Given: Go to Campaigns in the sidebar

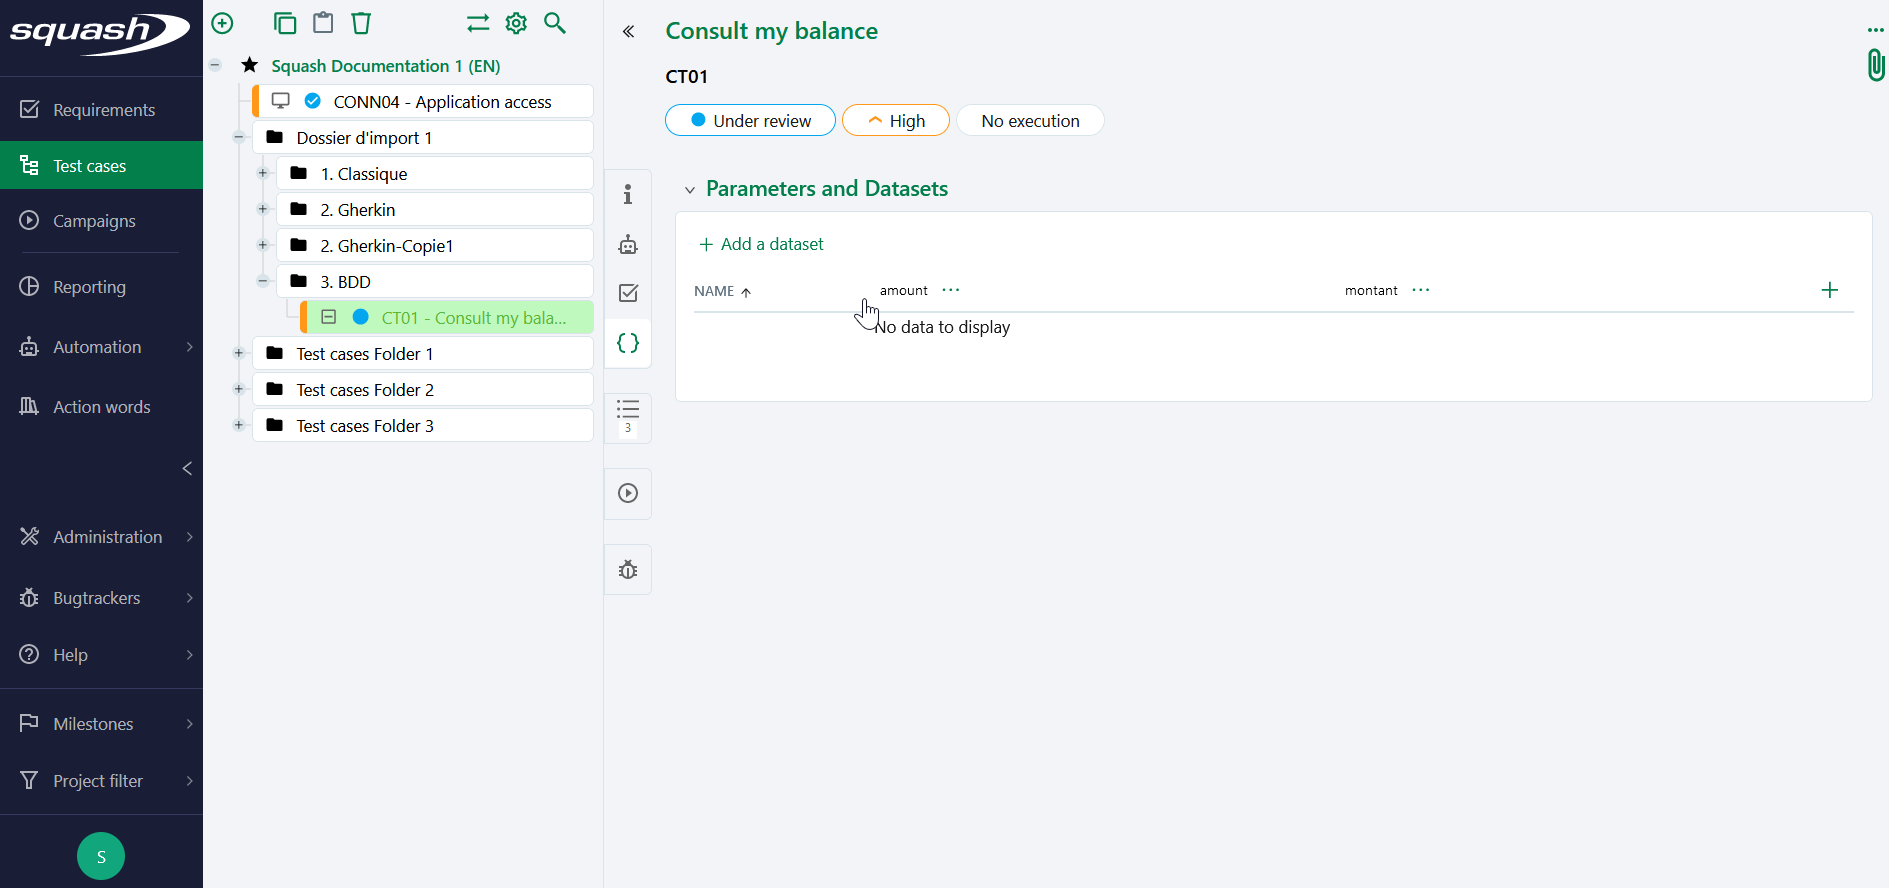Looking at the screenshot, I should pos(94,221).
